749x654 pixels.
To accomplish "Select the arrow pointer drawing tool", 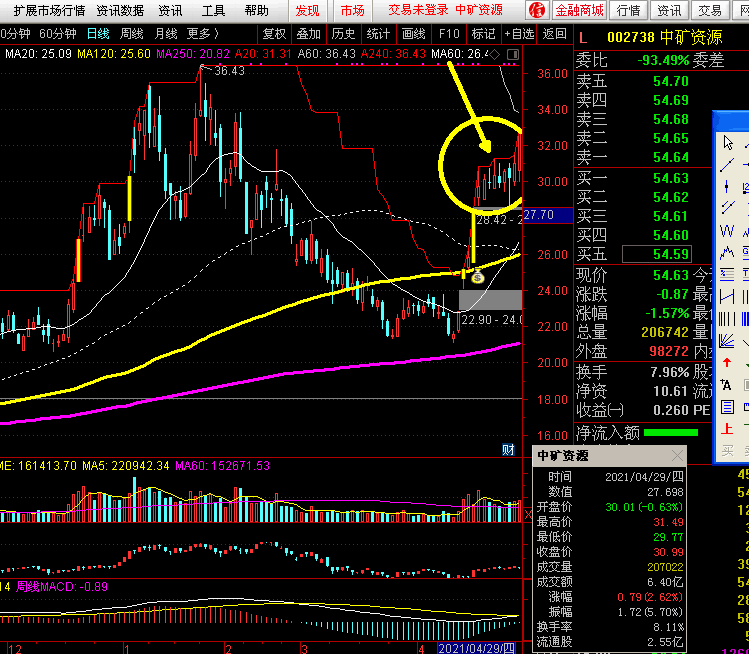I will point(727,143).
